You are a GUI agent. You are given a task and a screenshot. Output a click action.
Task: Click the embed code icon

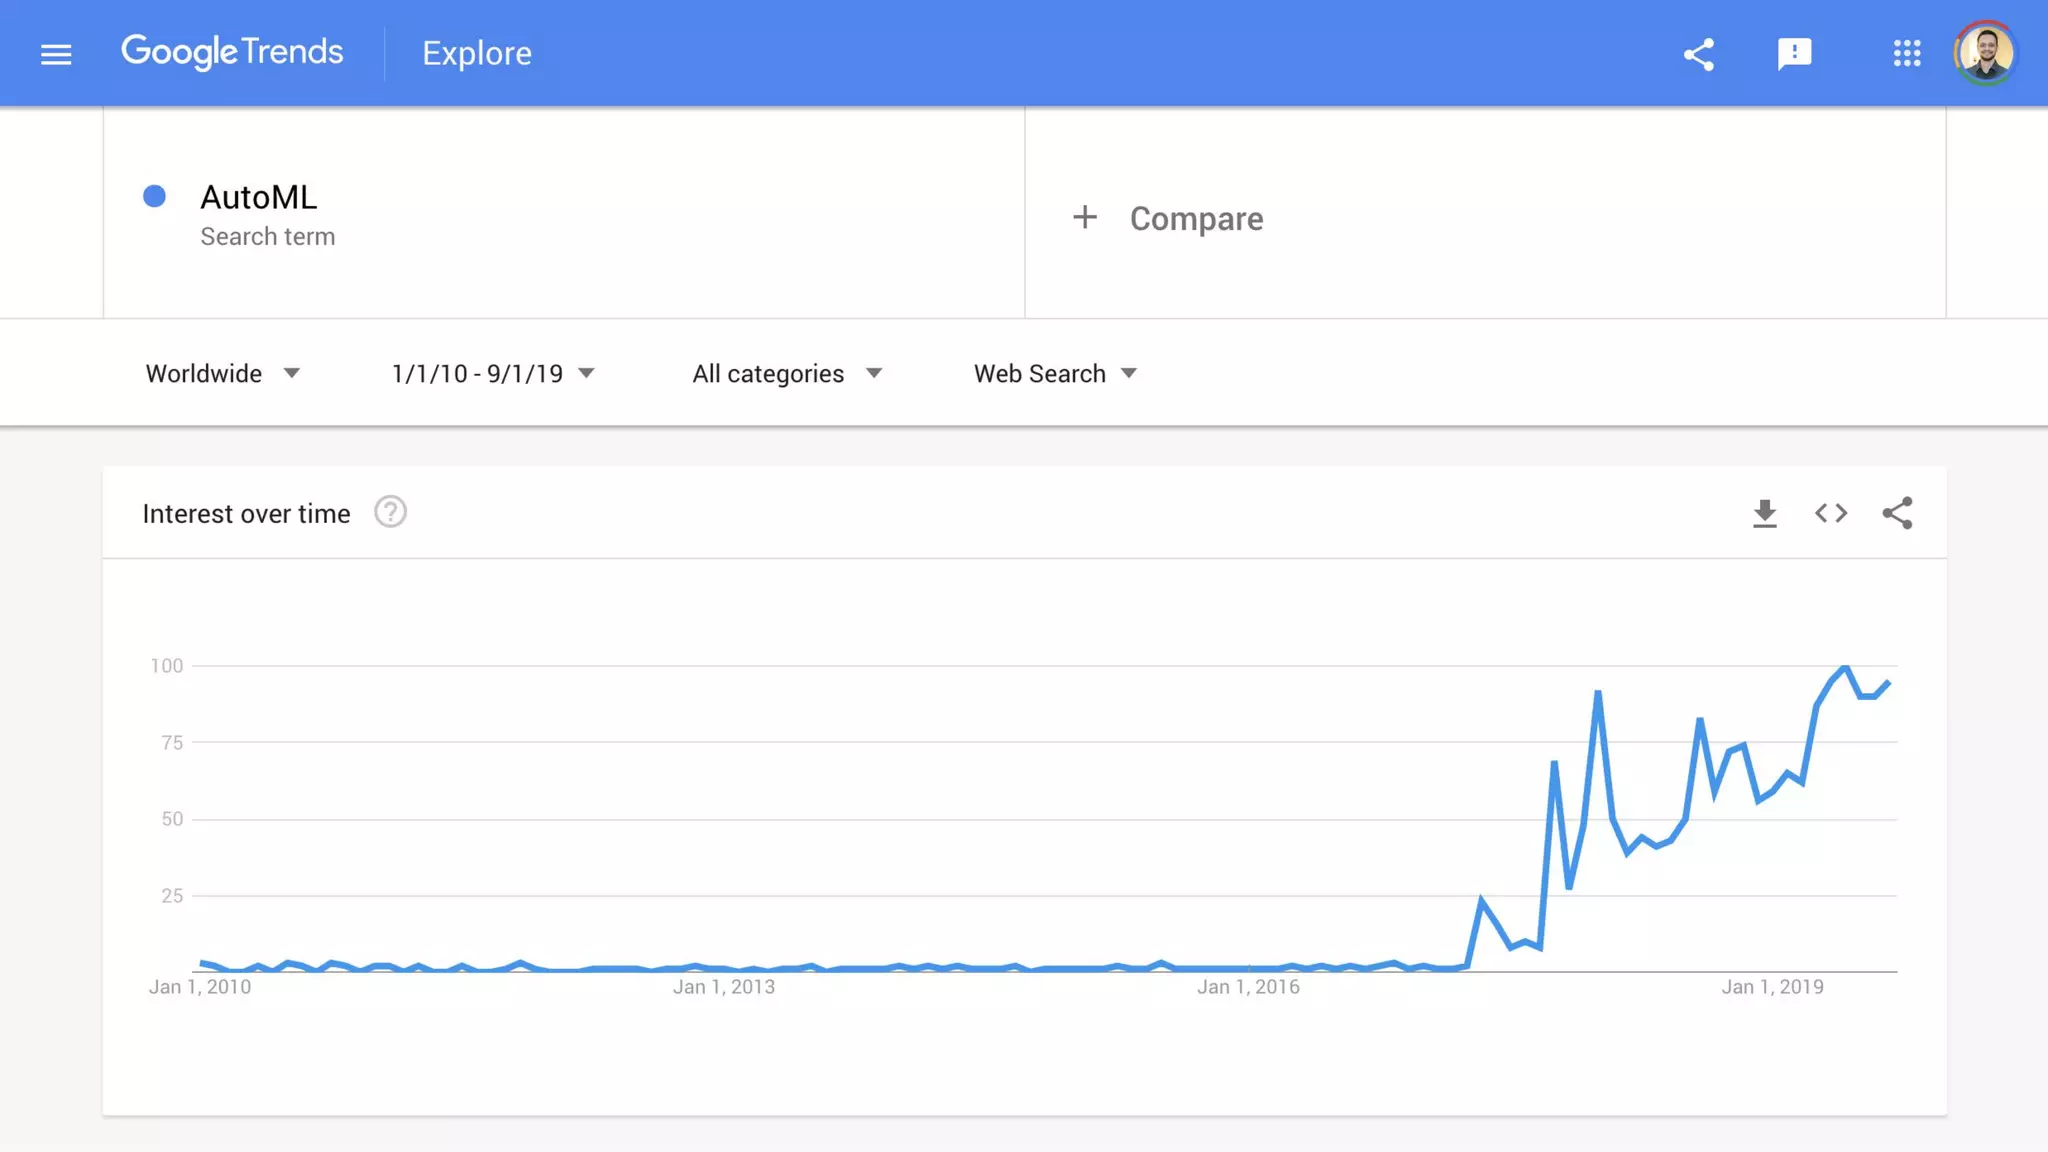point(1830,513)
